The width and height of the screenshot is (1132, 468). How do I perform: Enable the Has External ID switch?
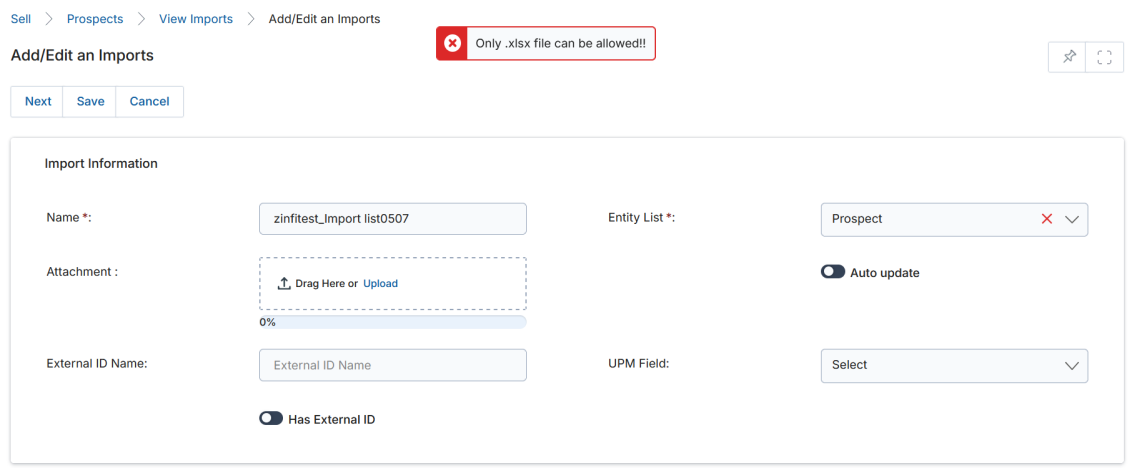[271, 418]
